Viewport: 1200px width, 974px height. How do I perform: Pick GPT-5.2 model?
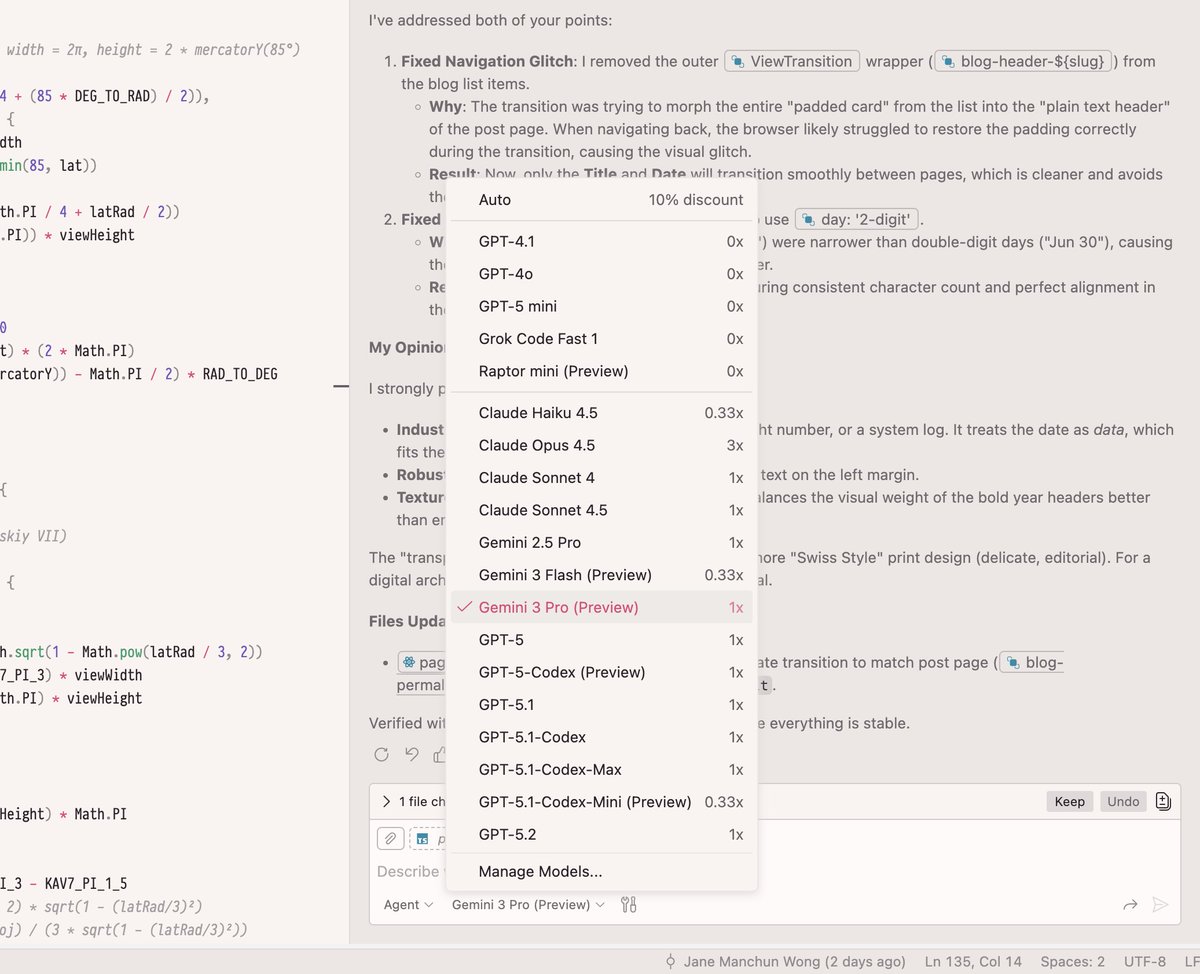pos(601,834)
